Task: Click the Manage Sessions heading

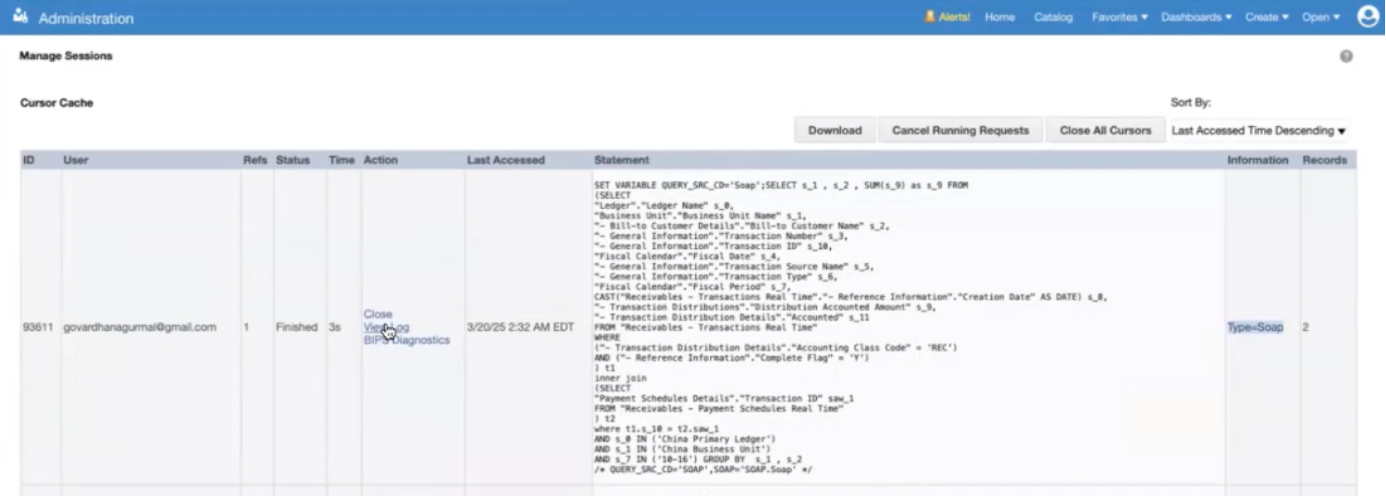Action: 66,56
